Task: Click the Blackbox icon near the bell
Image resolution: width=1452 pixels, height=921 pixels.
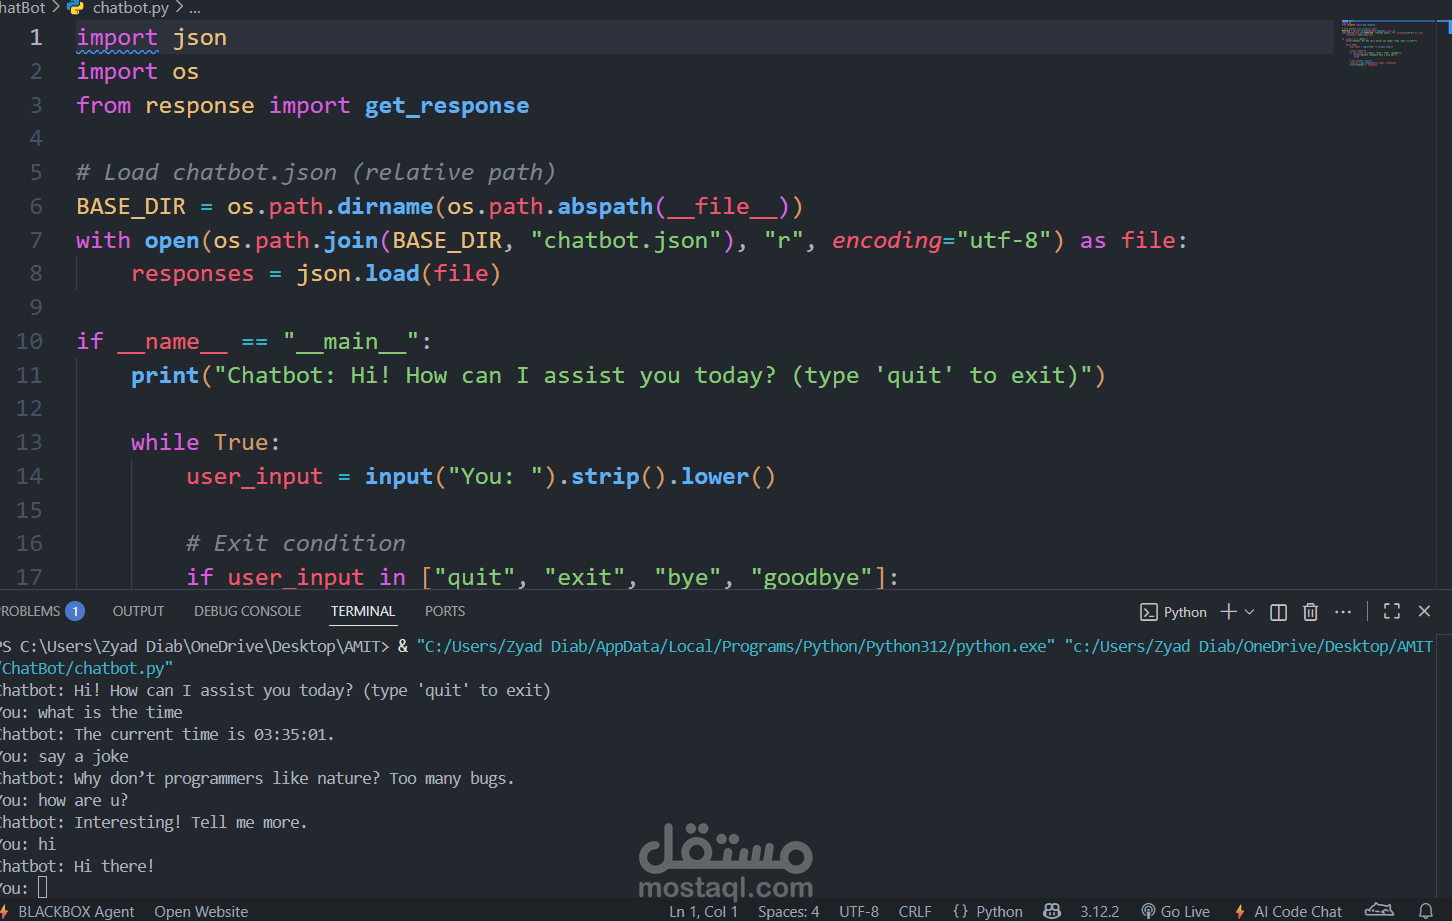Action: 1379,910
